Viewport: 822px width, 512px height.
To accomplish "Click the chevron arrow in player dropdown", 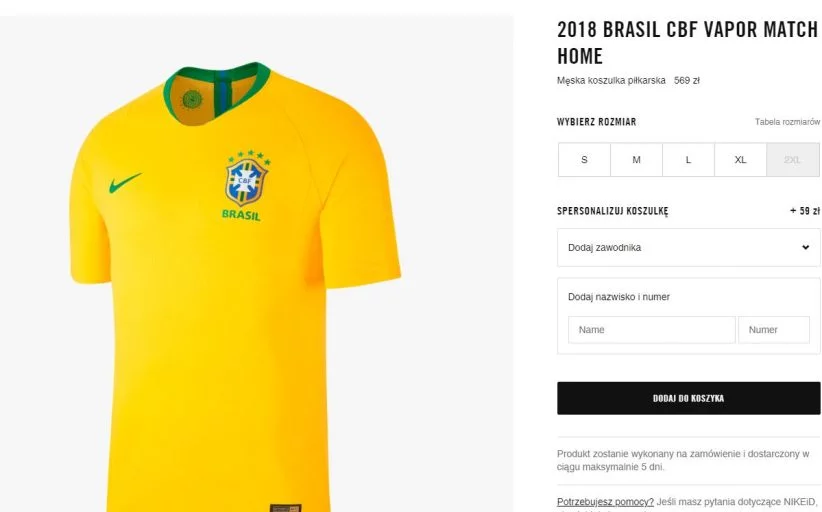I will (805, 247).
